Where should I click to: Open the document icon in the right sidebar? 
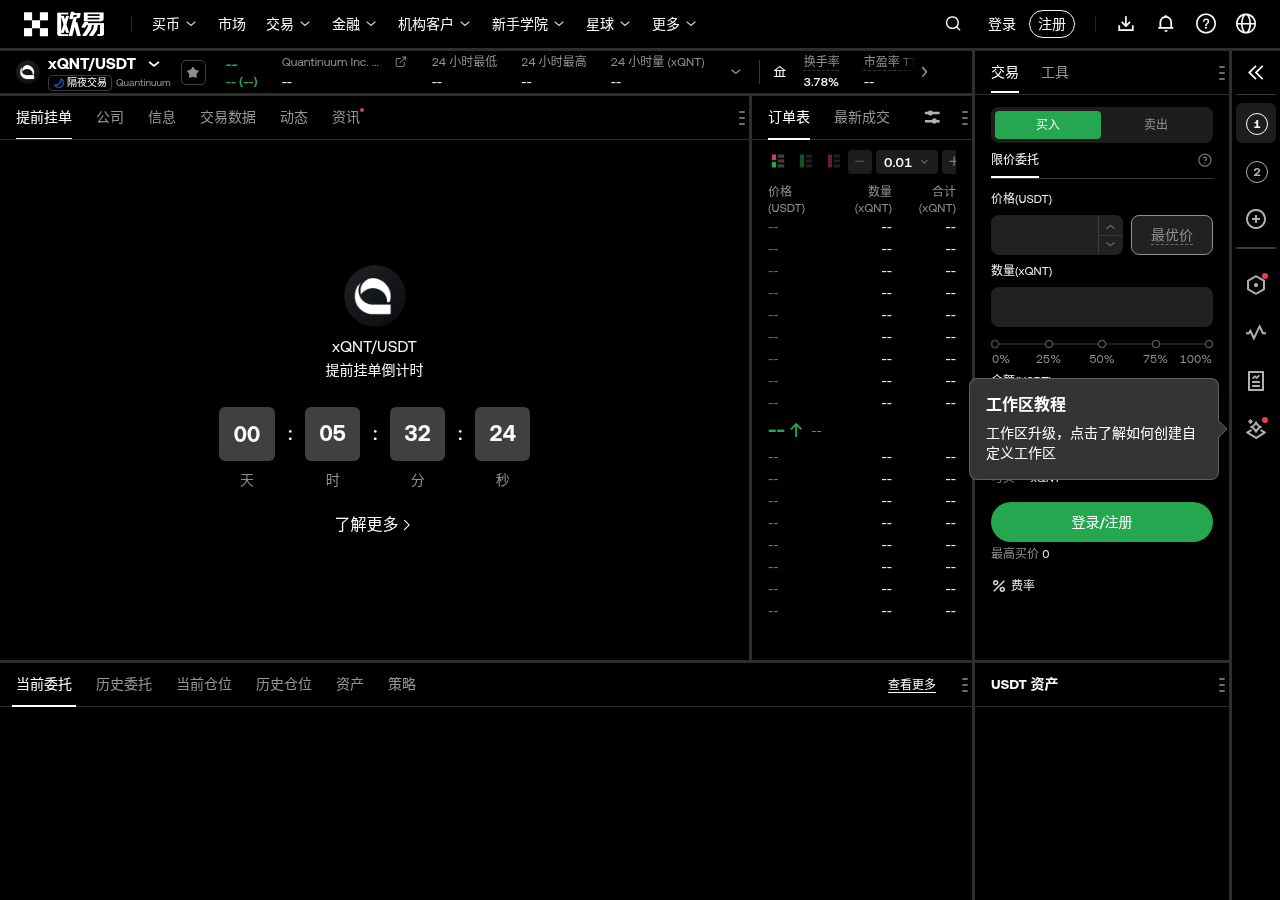[x=1256, y=381]
